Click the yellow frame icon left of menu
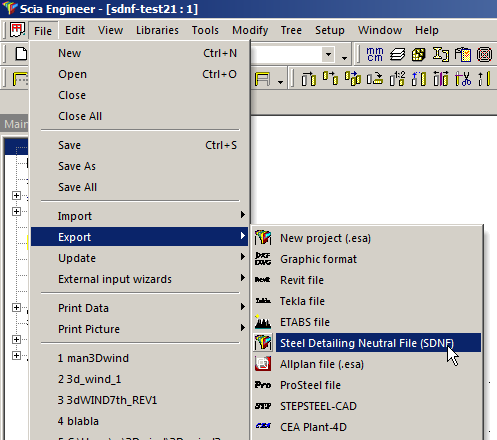This screenshot has height=440, width=497. tap(20, 79)
